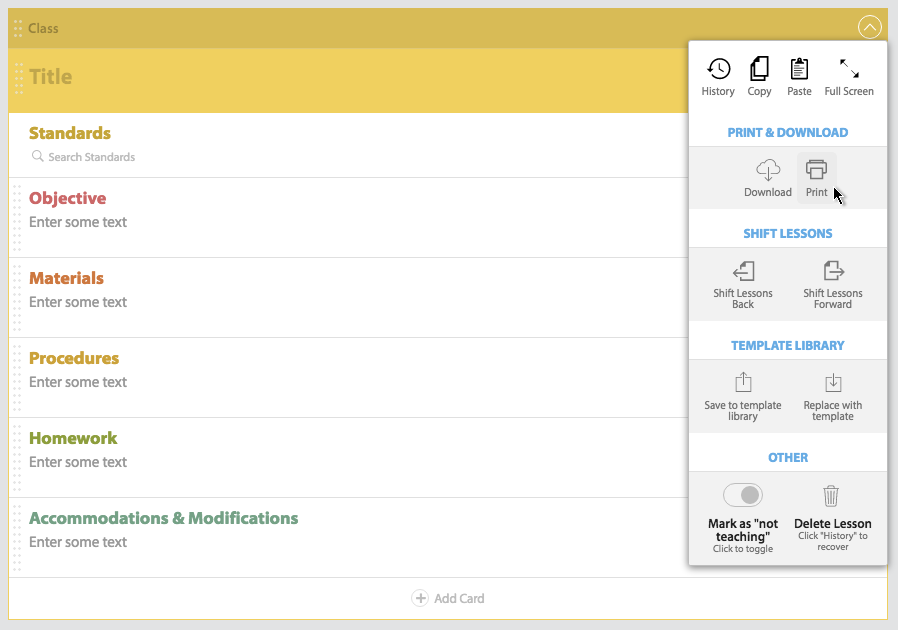Click the TEMPLATE LIBRARY section header
The height and width of the screenshot is (630, 898).
pos(787,346)
